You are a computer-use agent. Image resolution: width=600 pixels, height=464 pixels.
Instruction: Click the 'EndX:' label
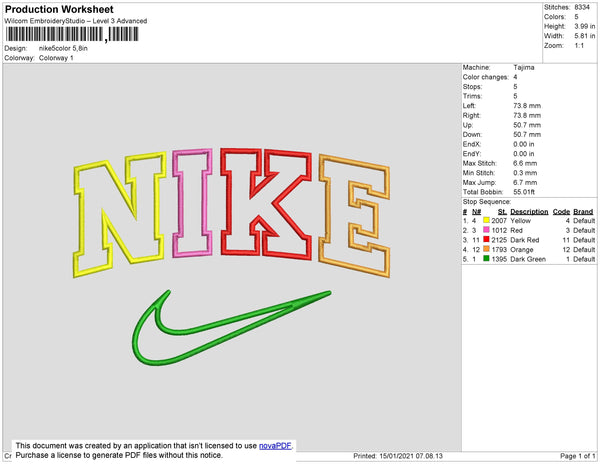[x=472, y=144]
